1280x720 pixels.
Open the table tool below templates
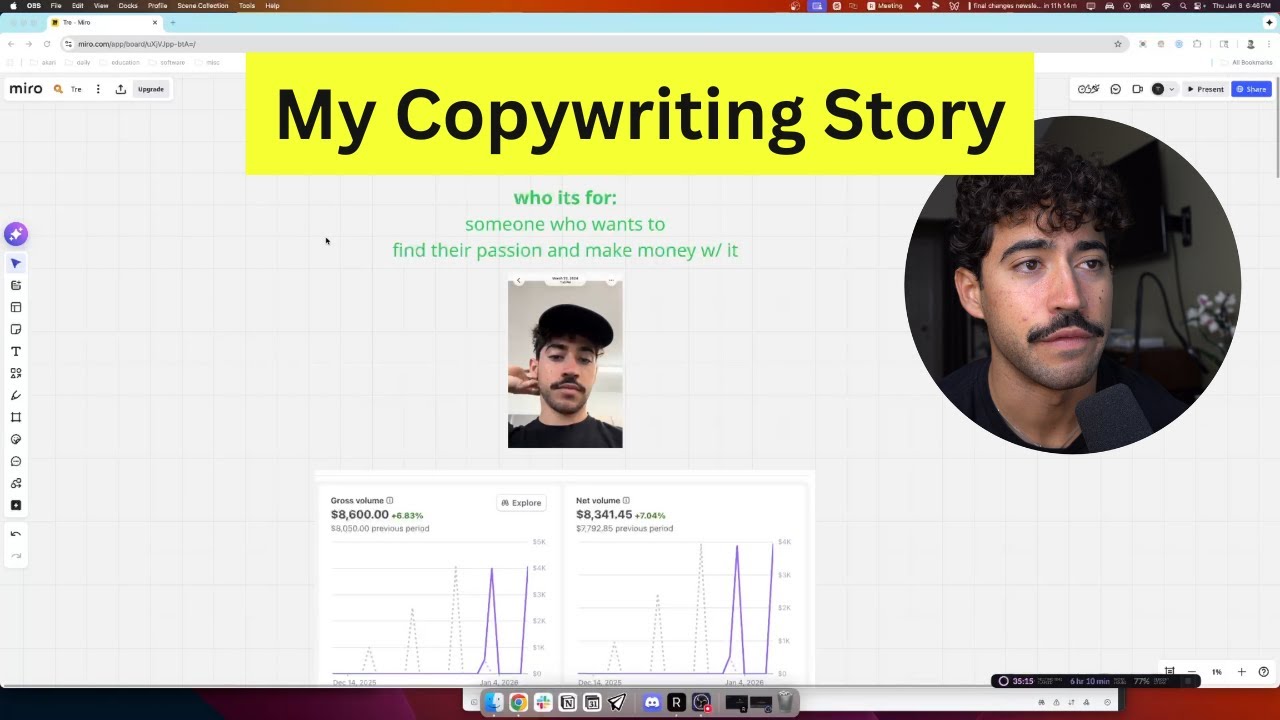15,307
